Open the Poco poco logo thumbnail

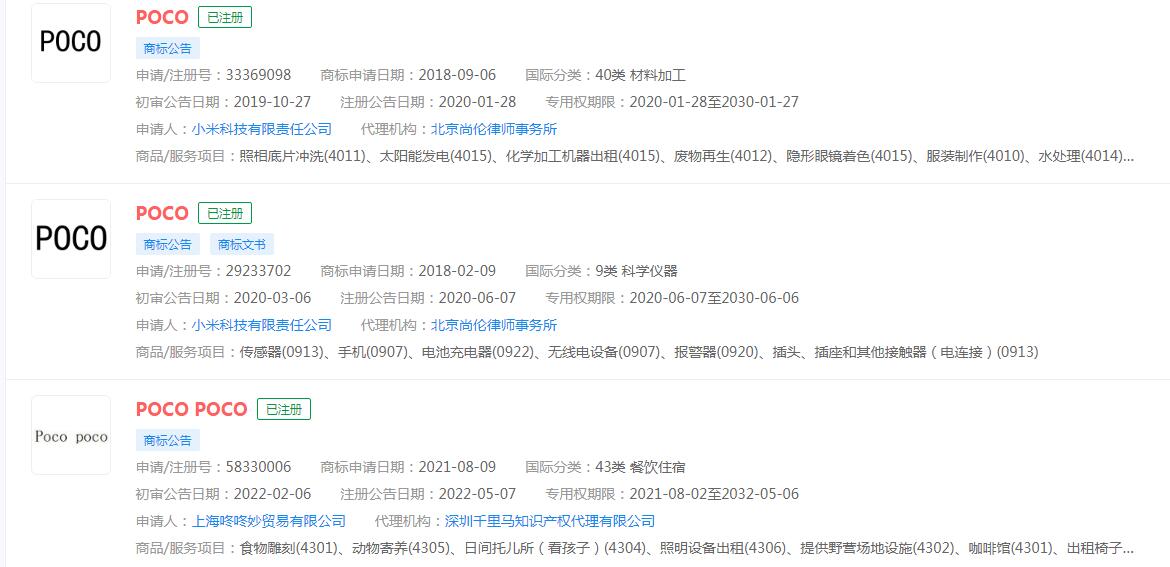(71, 435)
